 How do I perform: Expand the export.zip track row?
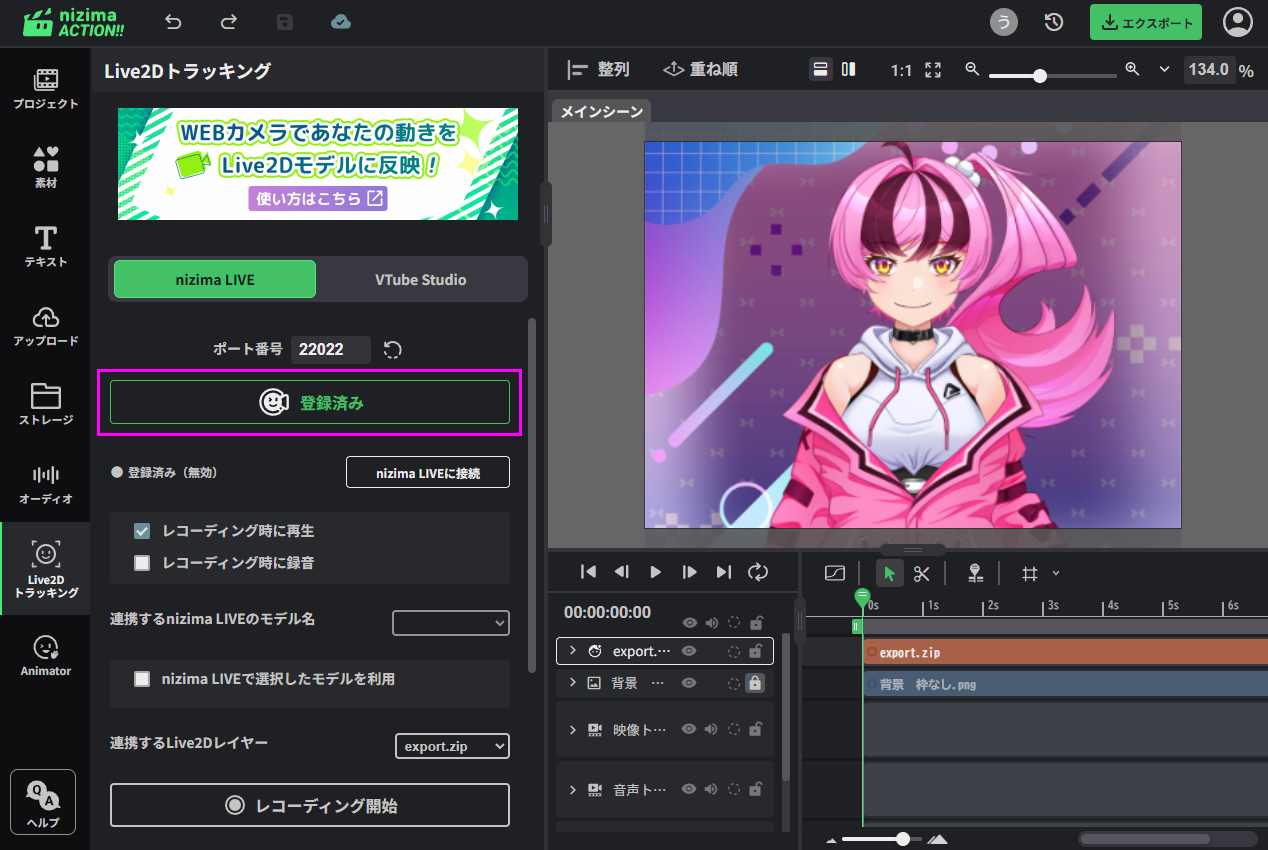click(573, 651)
